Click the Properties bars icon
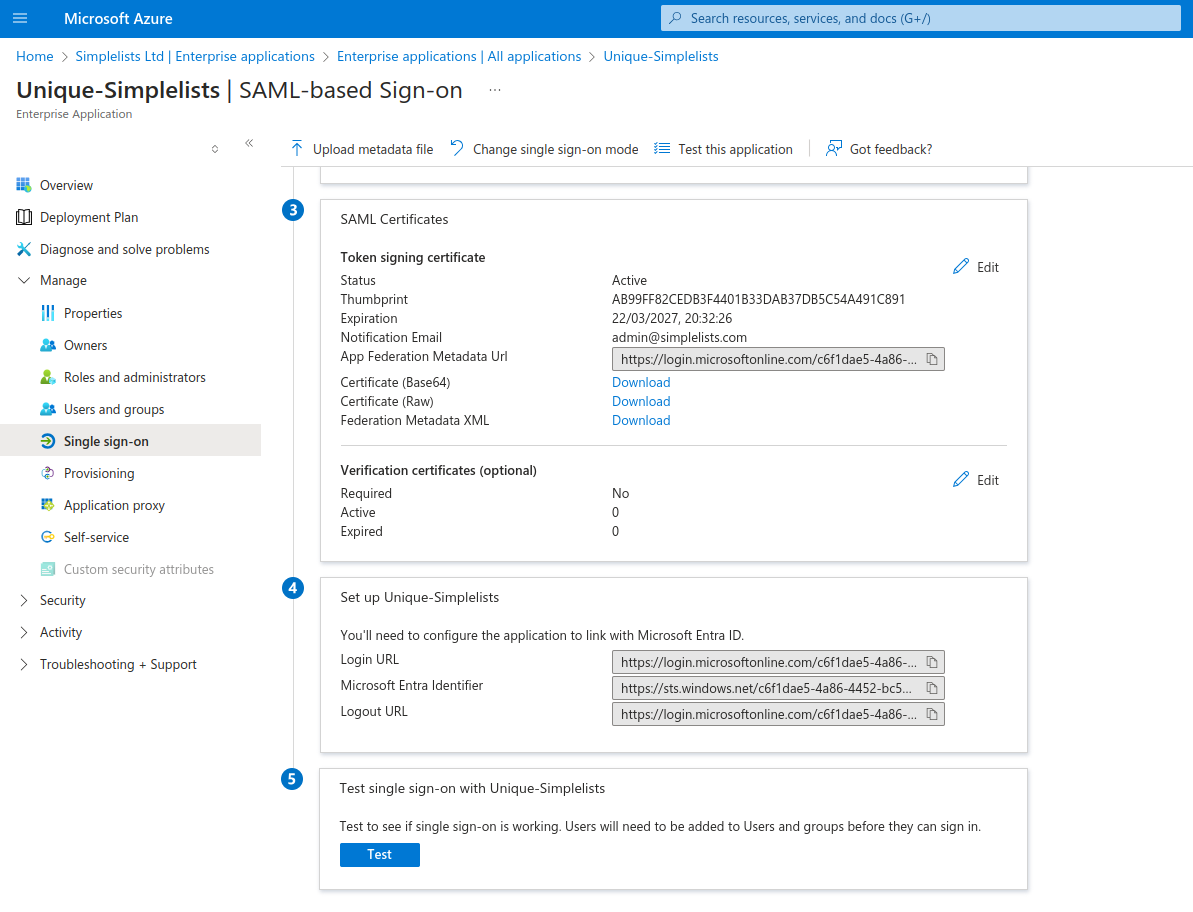The height and width of the screenshot is (912, 1193). 48,313
